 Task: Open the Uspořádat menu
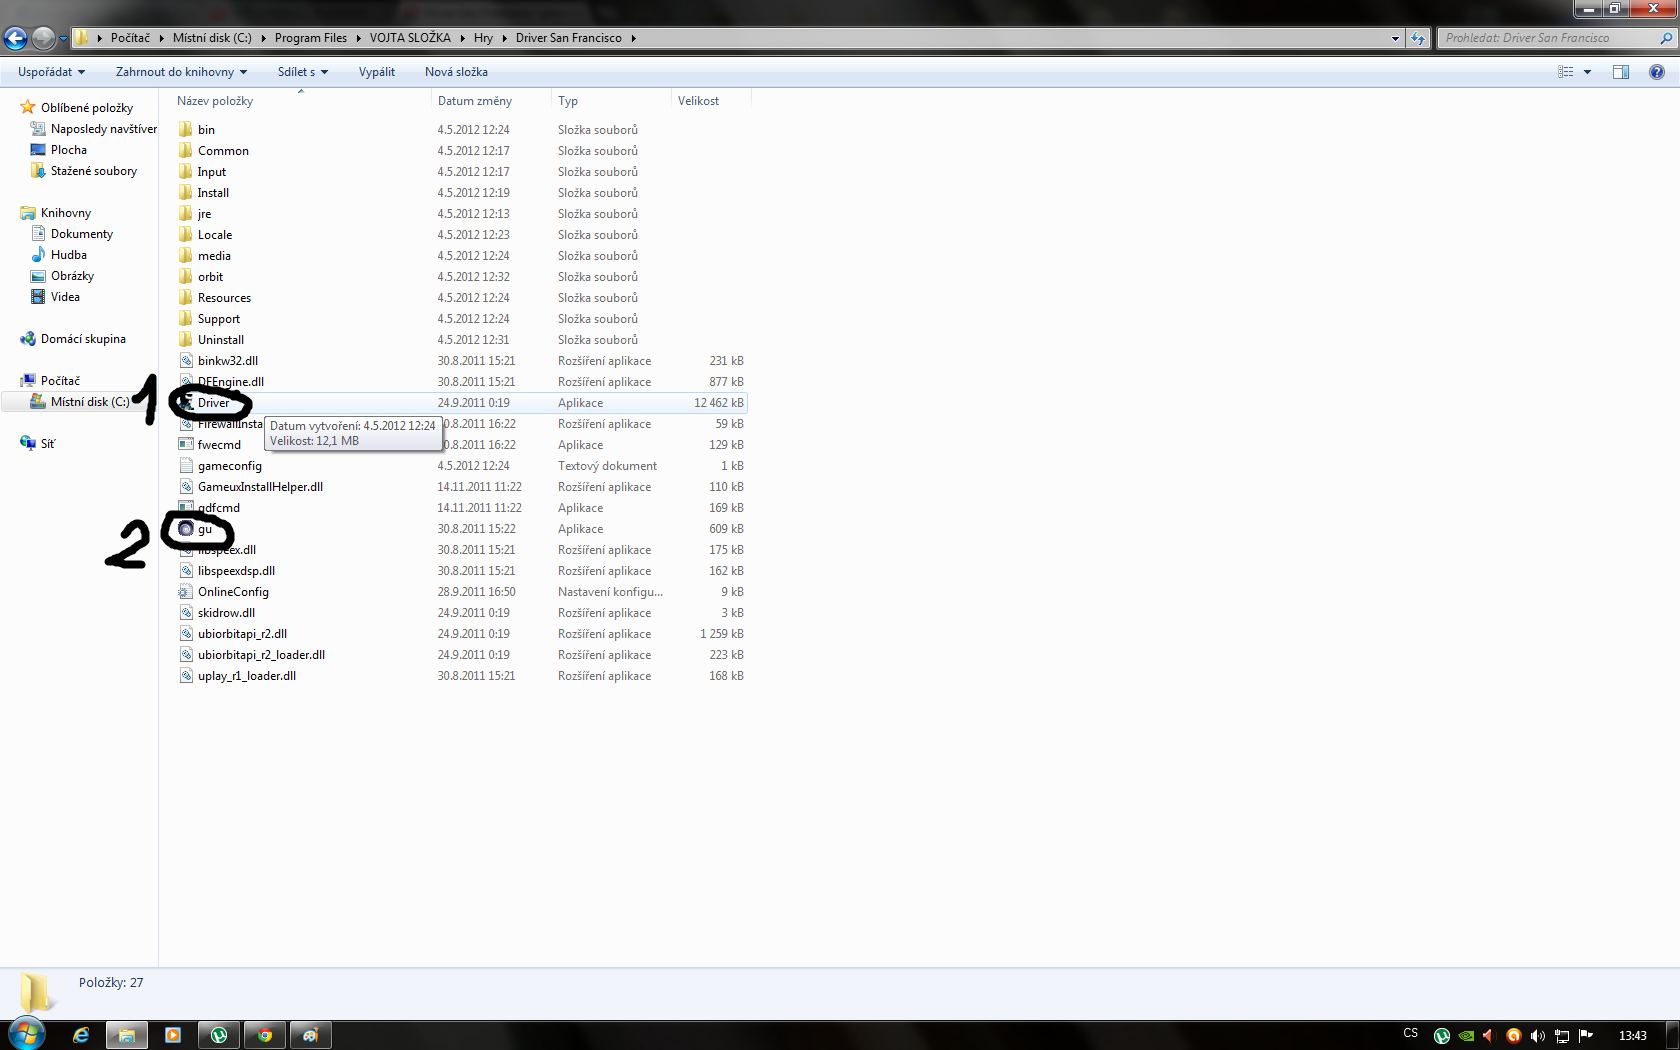51,72
